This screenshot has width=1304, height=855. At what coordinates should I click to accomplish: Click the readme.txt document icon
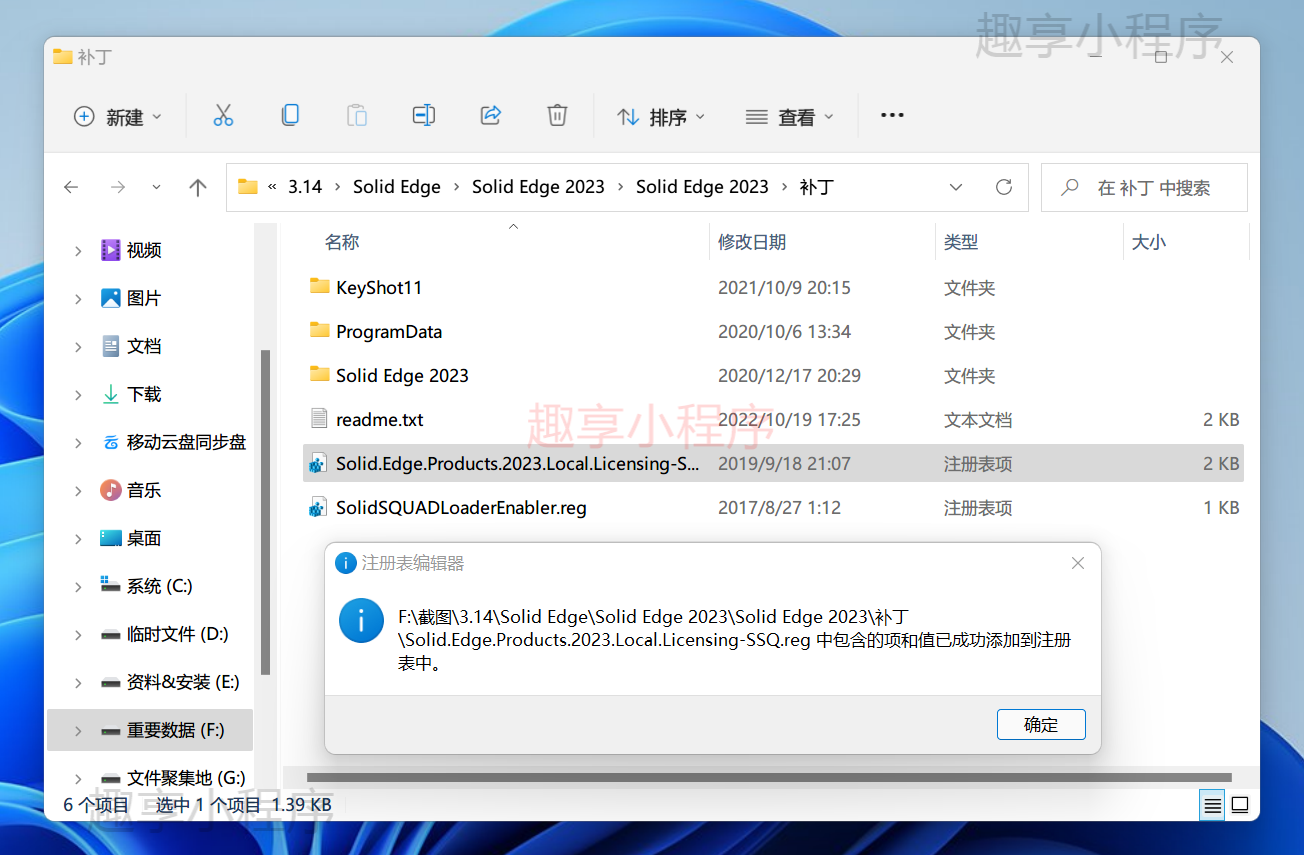click(319, 419)
